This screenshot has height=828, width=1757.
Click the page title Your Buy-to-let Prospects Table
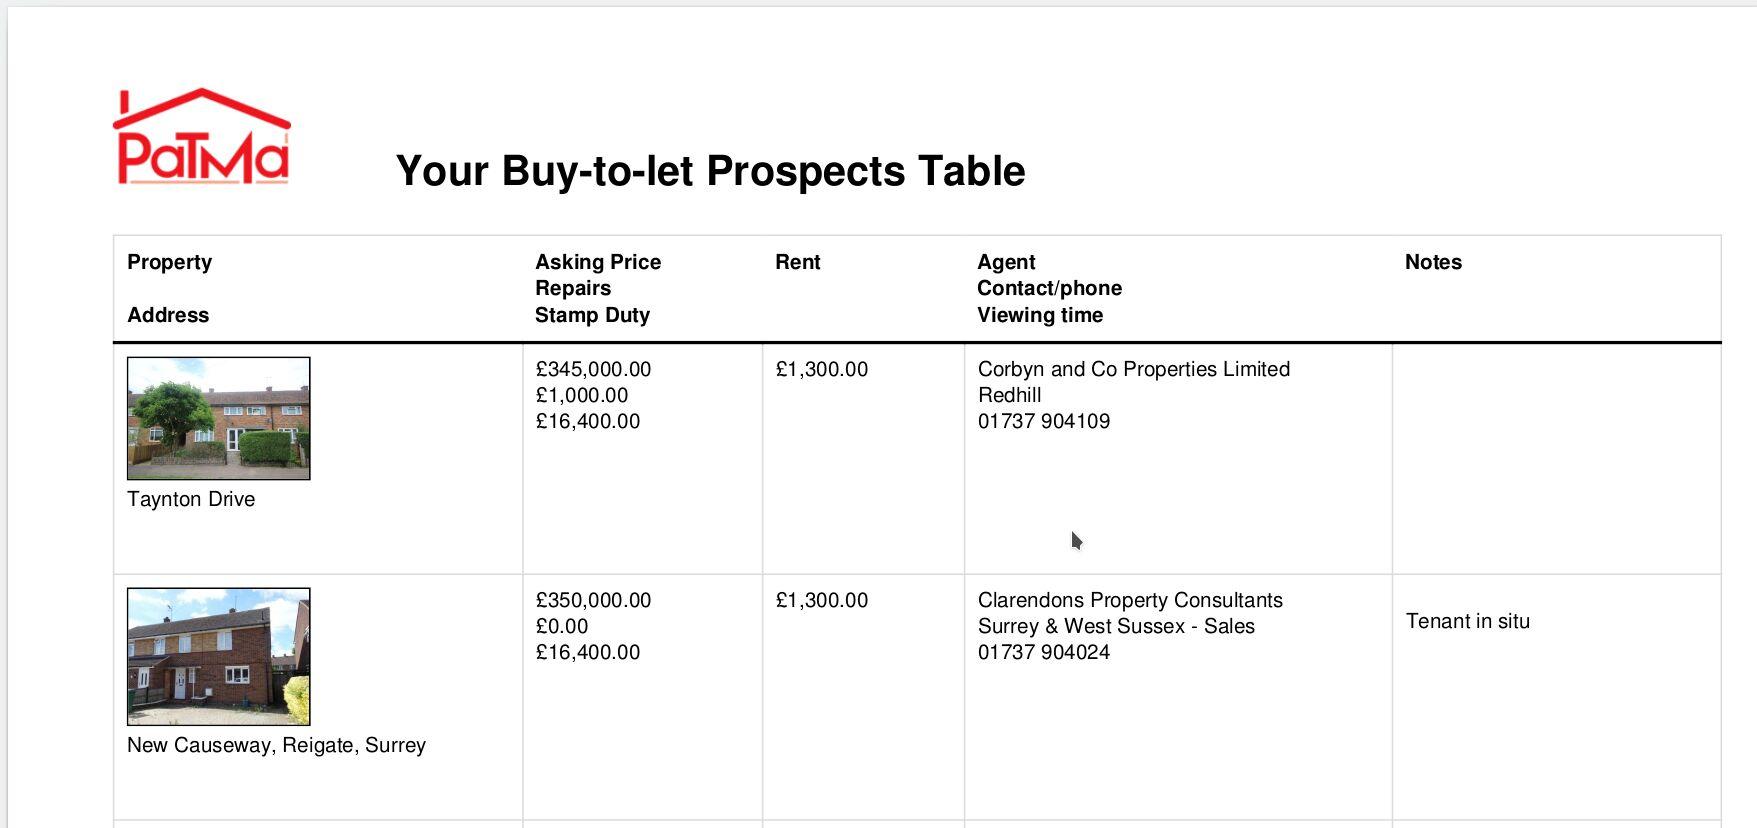(x=710, y=171)
